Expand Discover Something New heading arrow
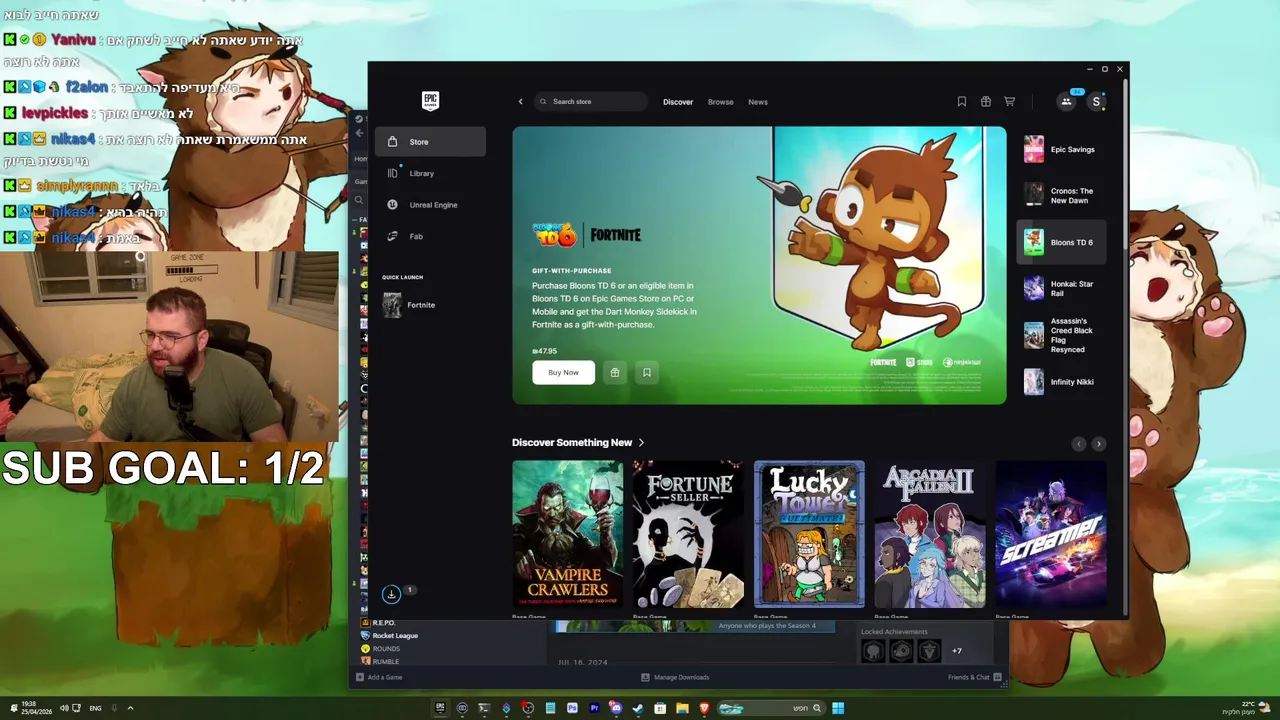Viewport: 1280px width, 720px height. coord(641,443)
